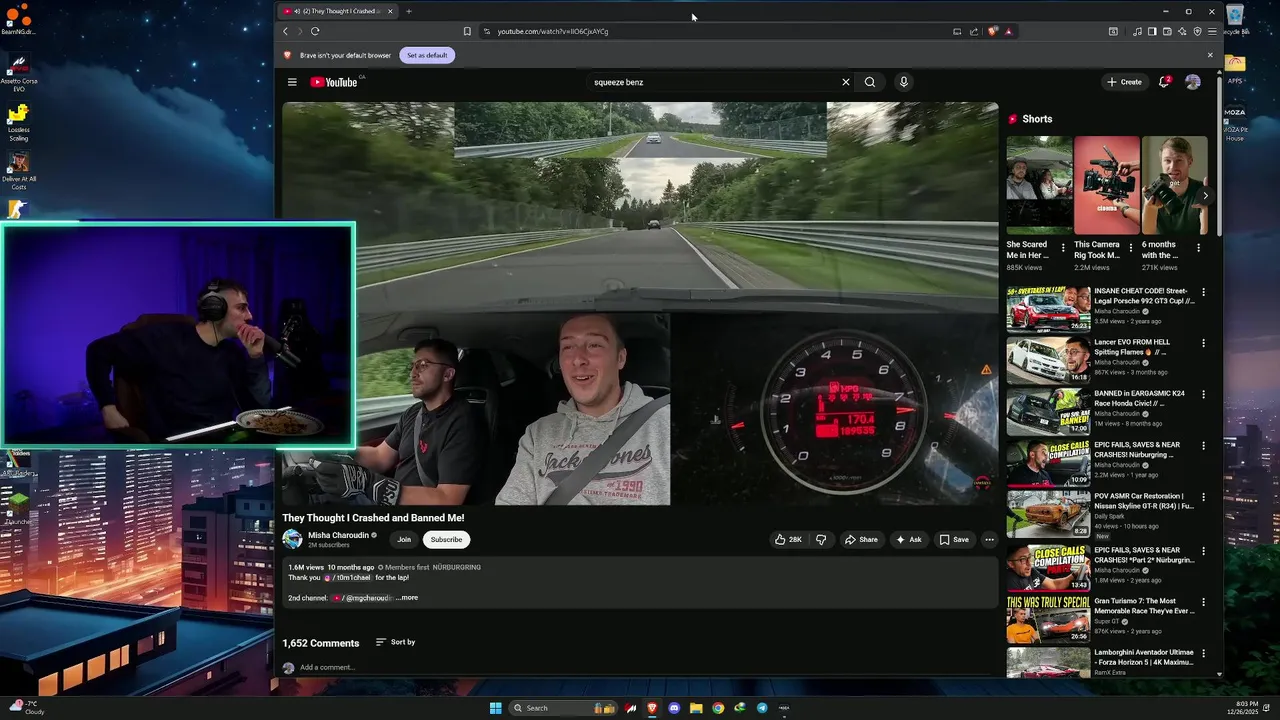Open Assetto Corsa EVO desktop shortcut
This screenshot has height=720, width=1280.
click(x=18, y=74)
